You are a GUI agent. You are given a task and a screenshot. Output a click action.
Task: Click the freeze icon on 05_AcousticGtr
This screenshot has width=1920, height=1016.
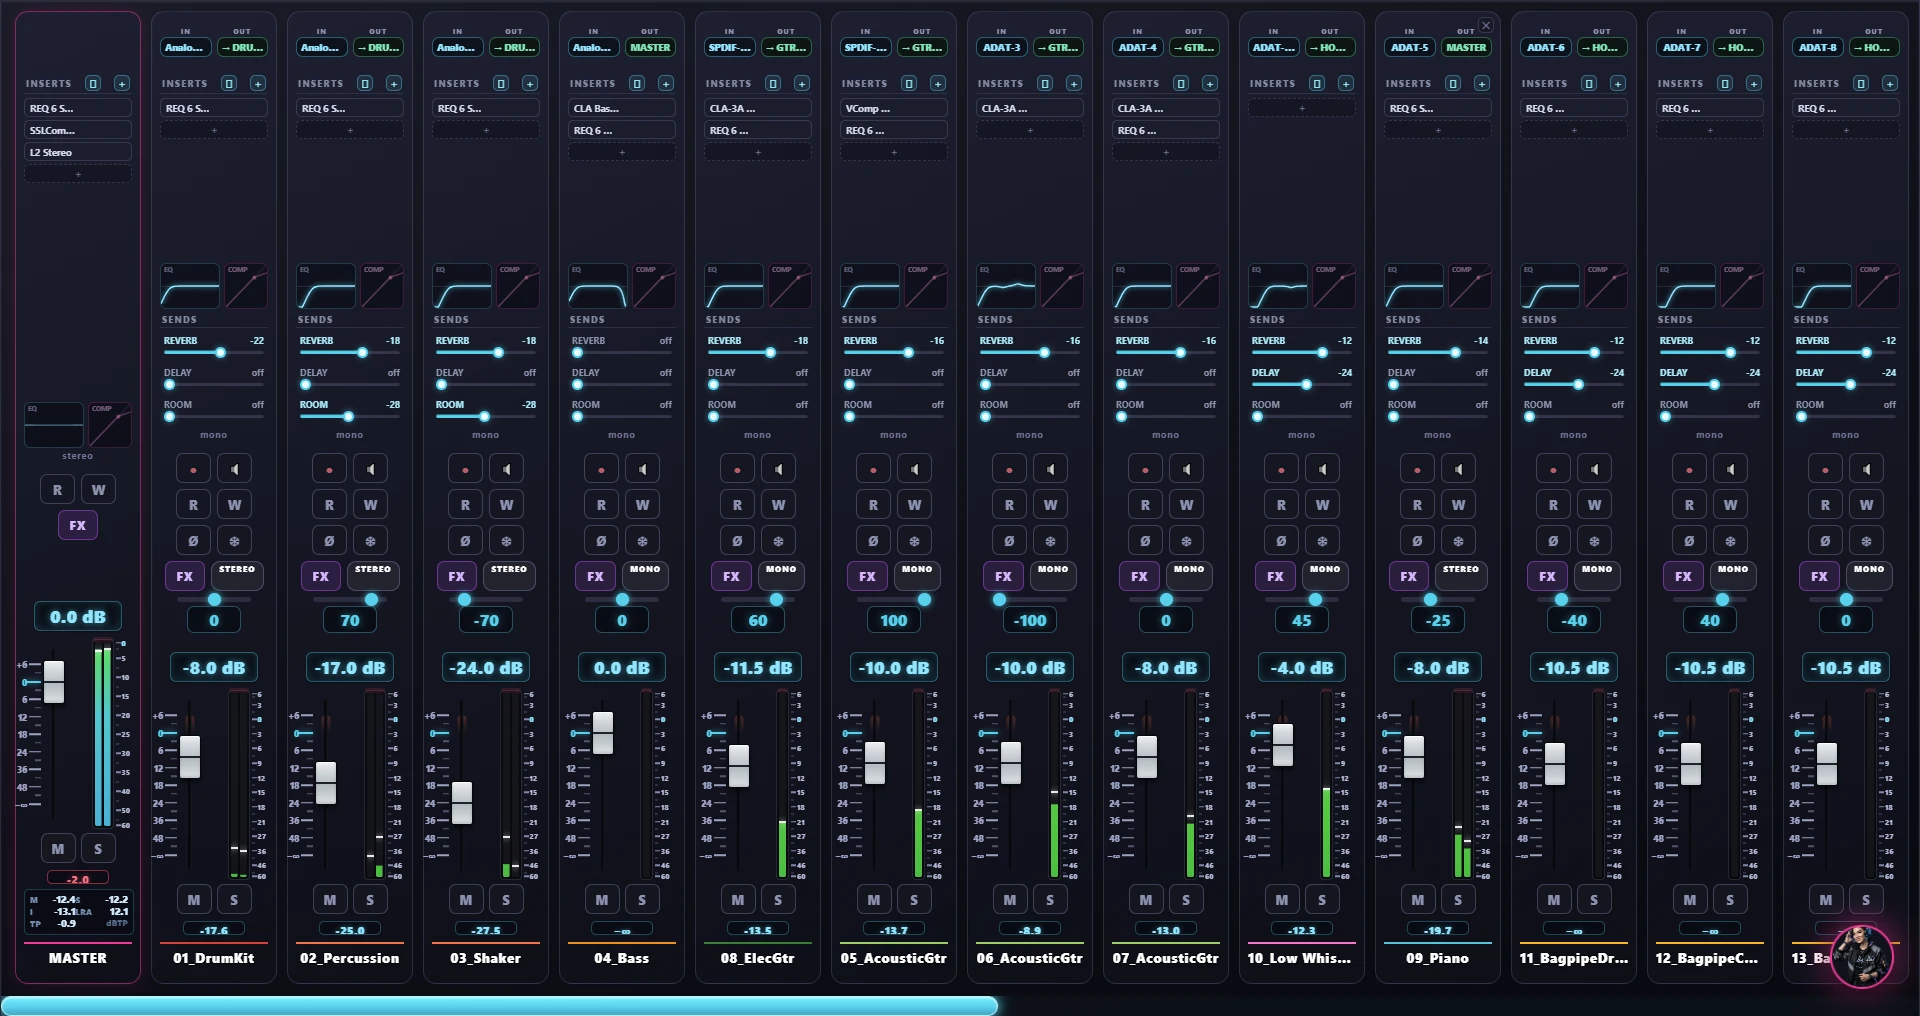coord(915,541)
